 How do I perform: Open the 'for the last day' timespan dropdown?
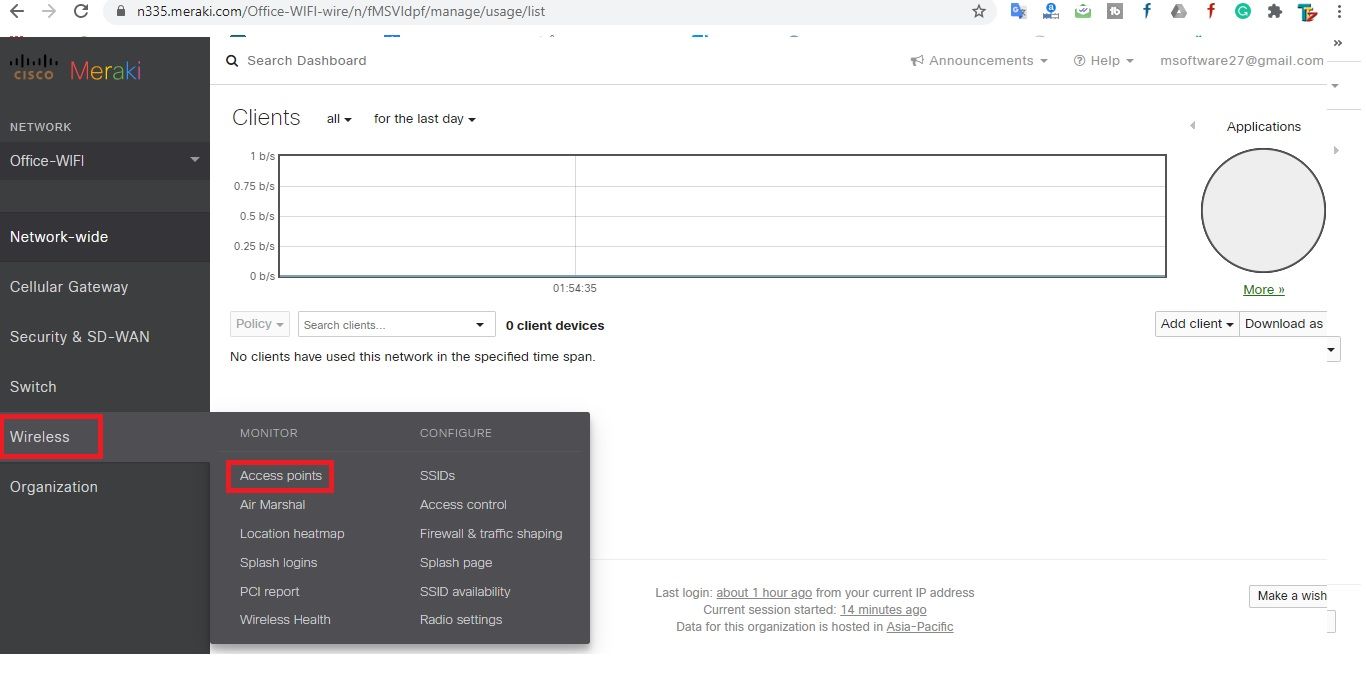point(424,119)
